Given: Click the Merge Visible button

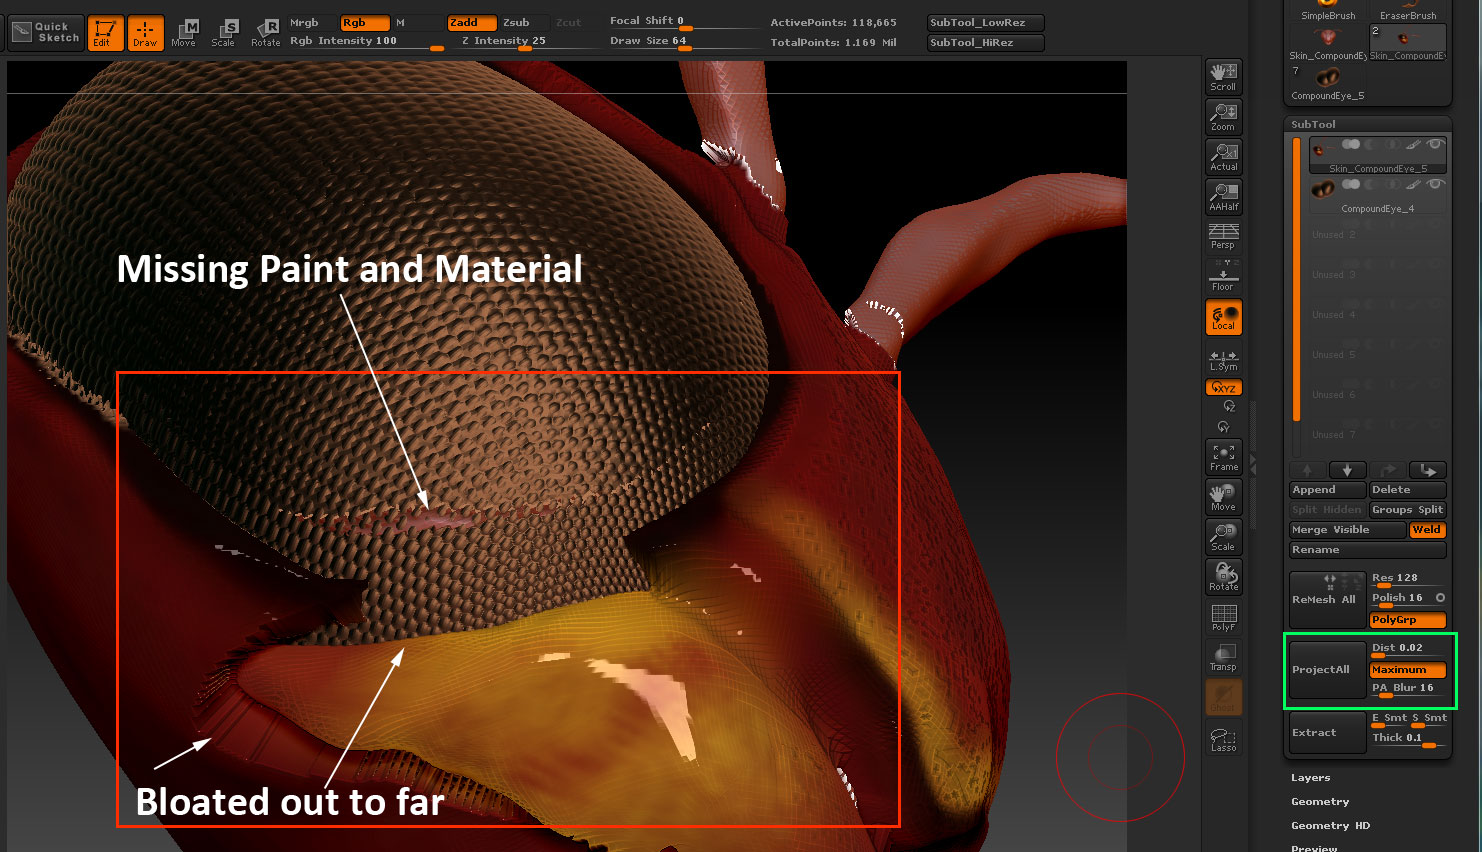Looking at the screenshot, I should click(1348, 530).
